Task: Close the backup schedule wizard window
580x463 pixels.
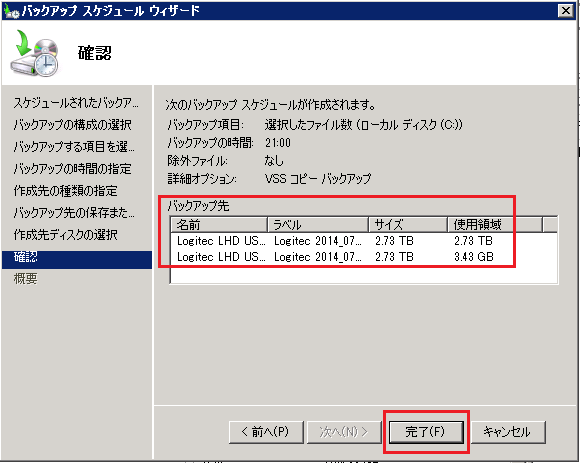Action: click(x=565, y=11)
